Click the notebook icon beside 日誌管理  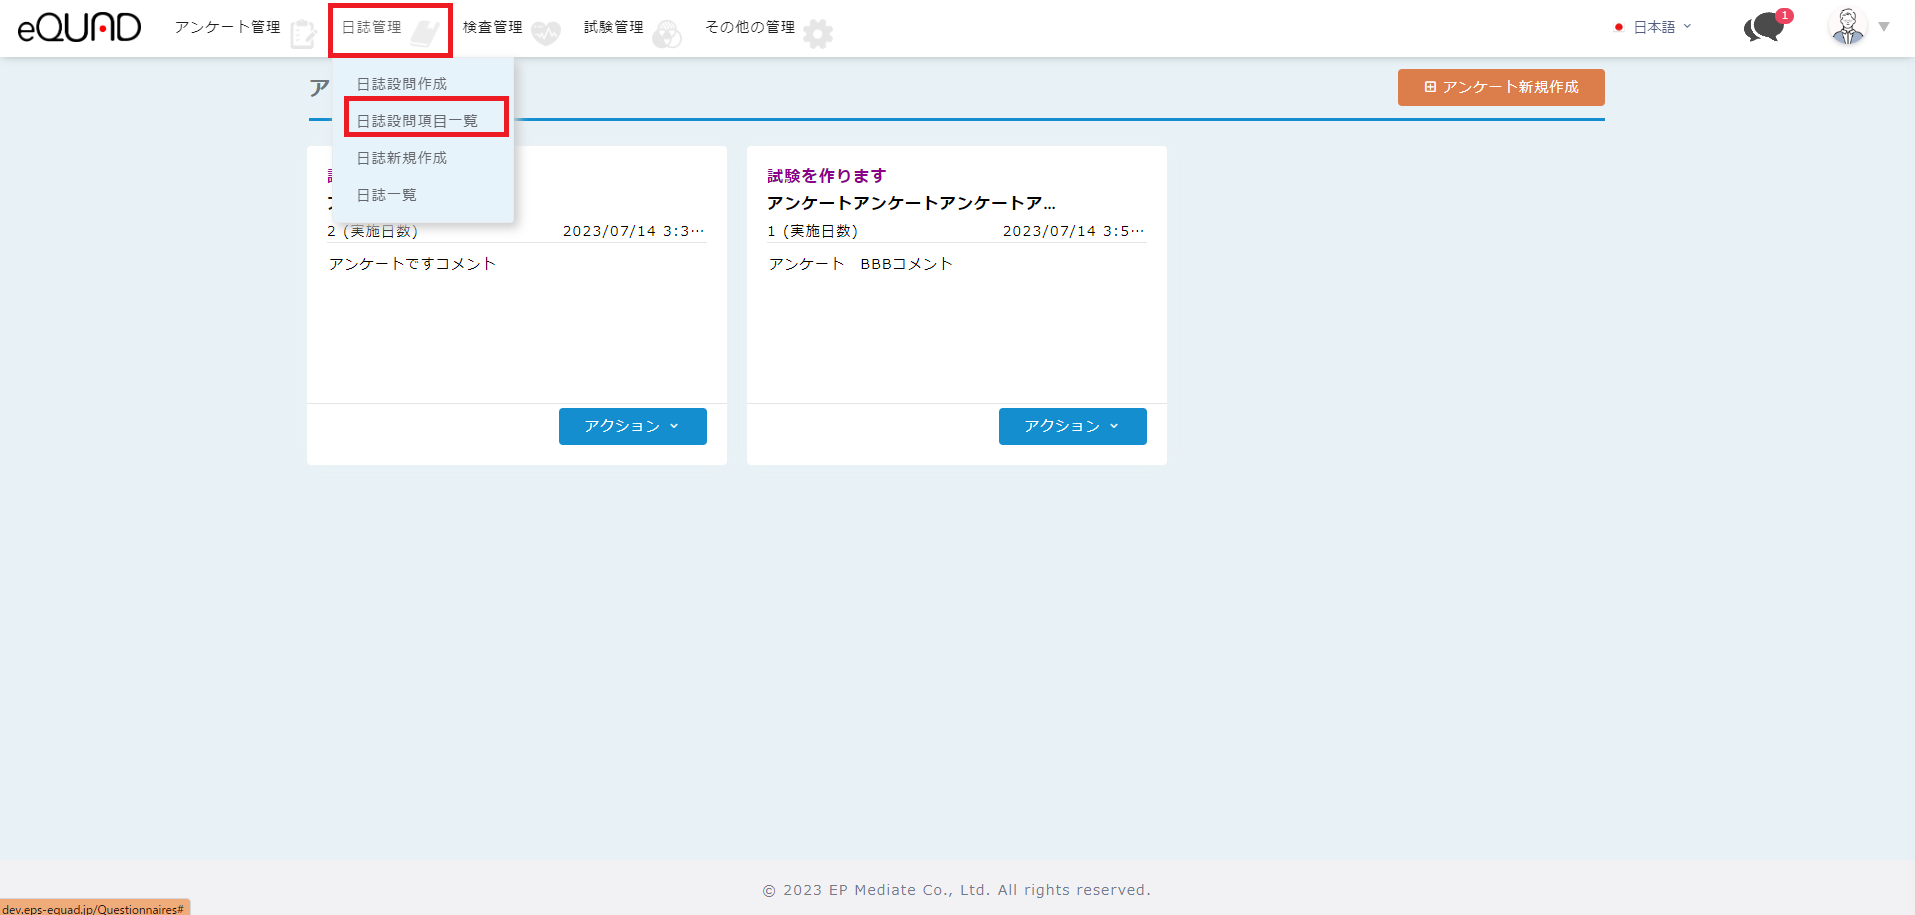[x=425, y=34]
